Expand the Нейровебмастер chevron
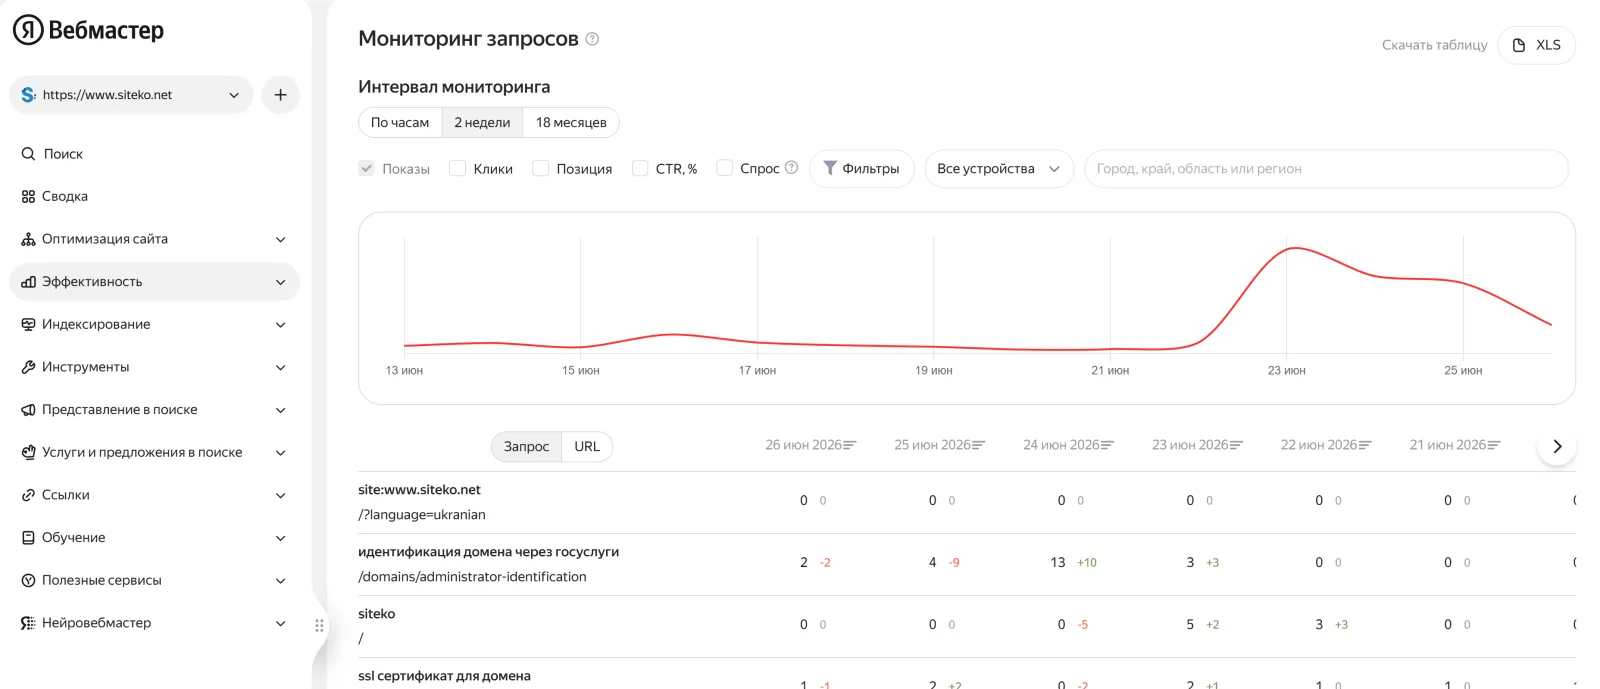This screenshot has height=689, width=1600. click(281, 624)
